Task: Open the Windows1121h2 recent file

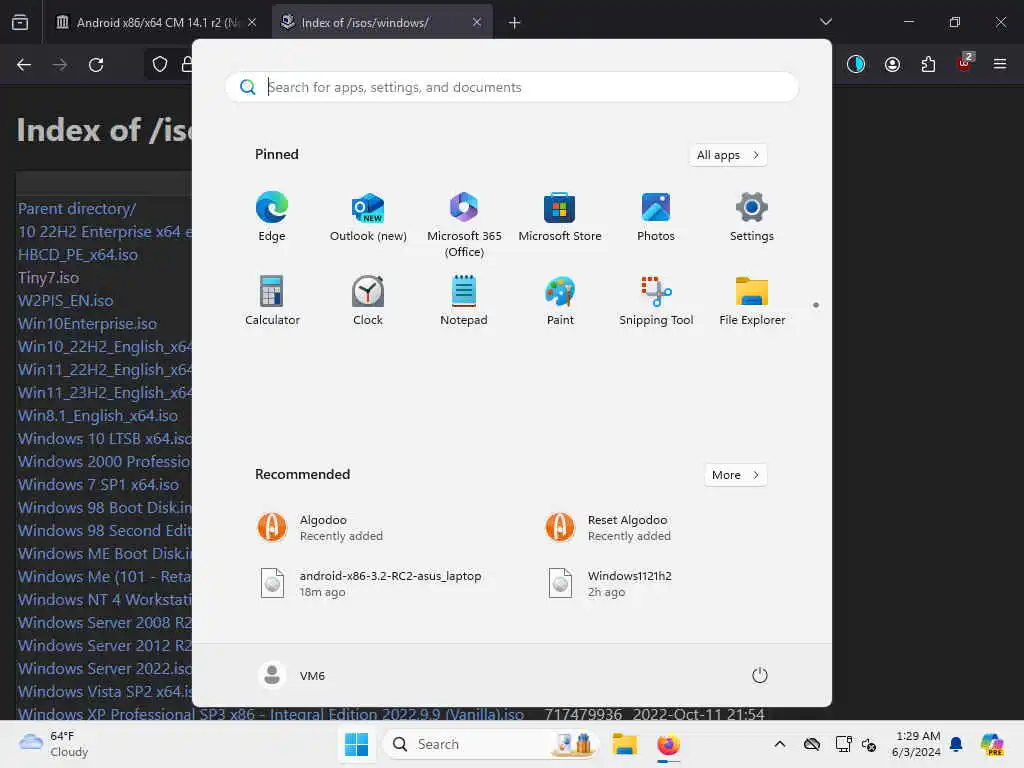Action: coord(609,583)
